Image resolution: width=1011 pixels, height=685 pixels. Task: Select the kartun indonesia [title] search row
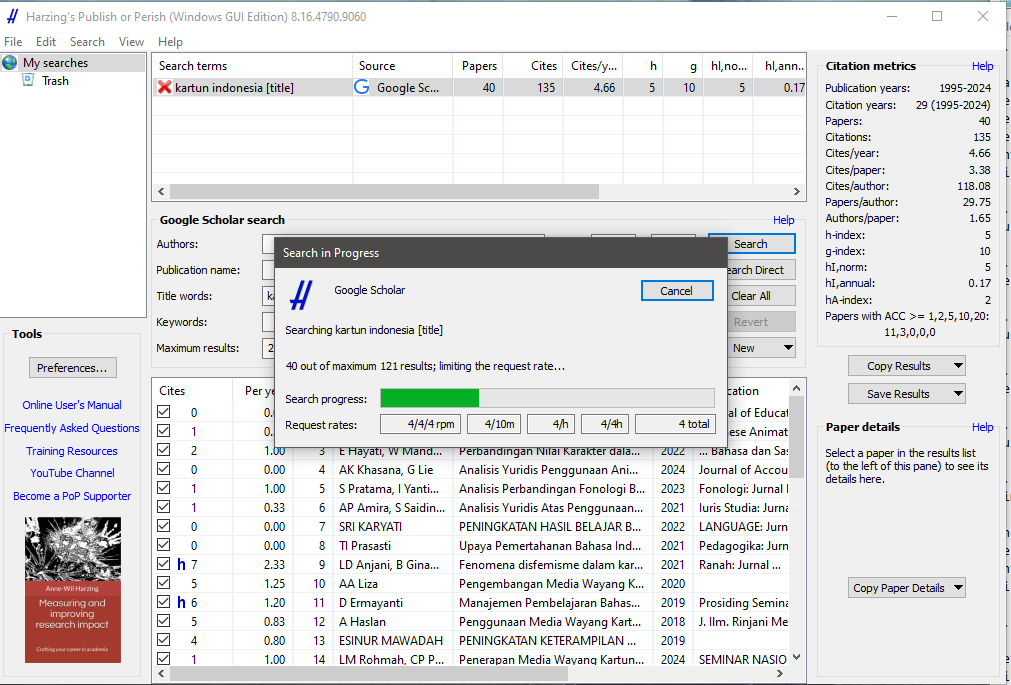coord(480,87)
